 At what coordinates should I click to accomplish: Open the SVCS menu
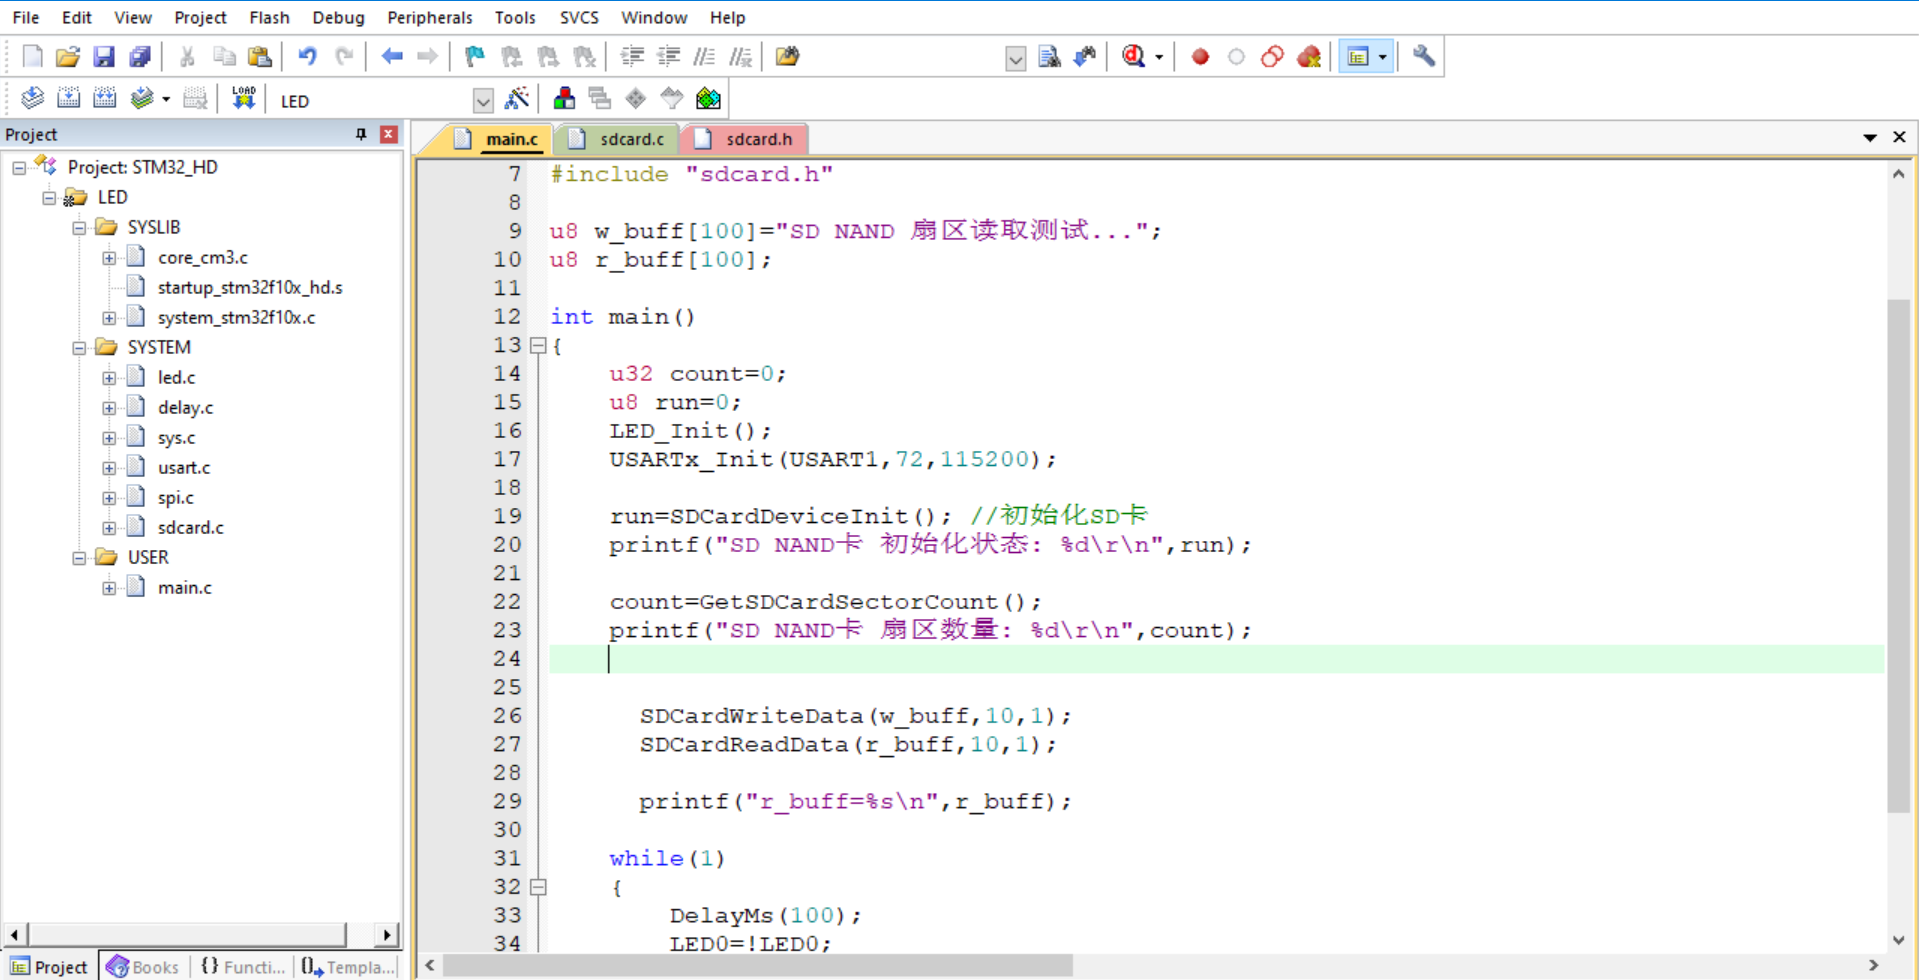point(579,17)
